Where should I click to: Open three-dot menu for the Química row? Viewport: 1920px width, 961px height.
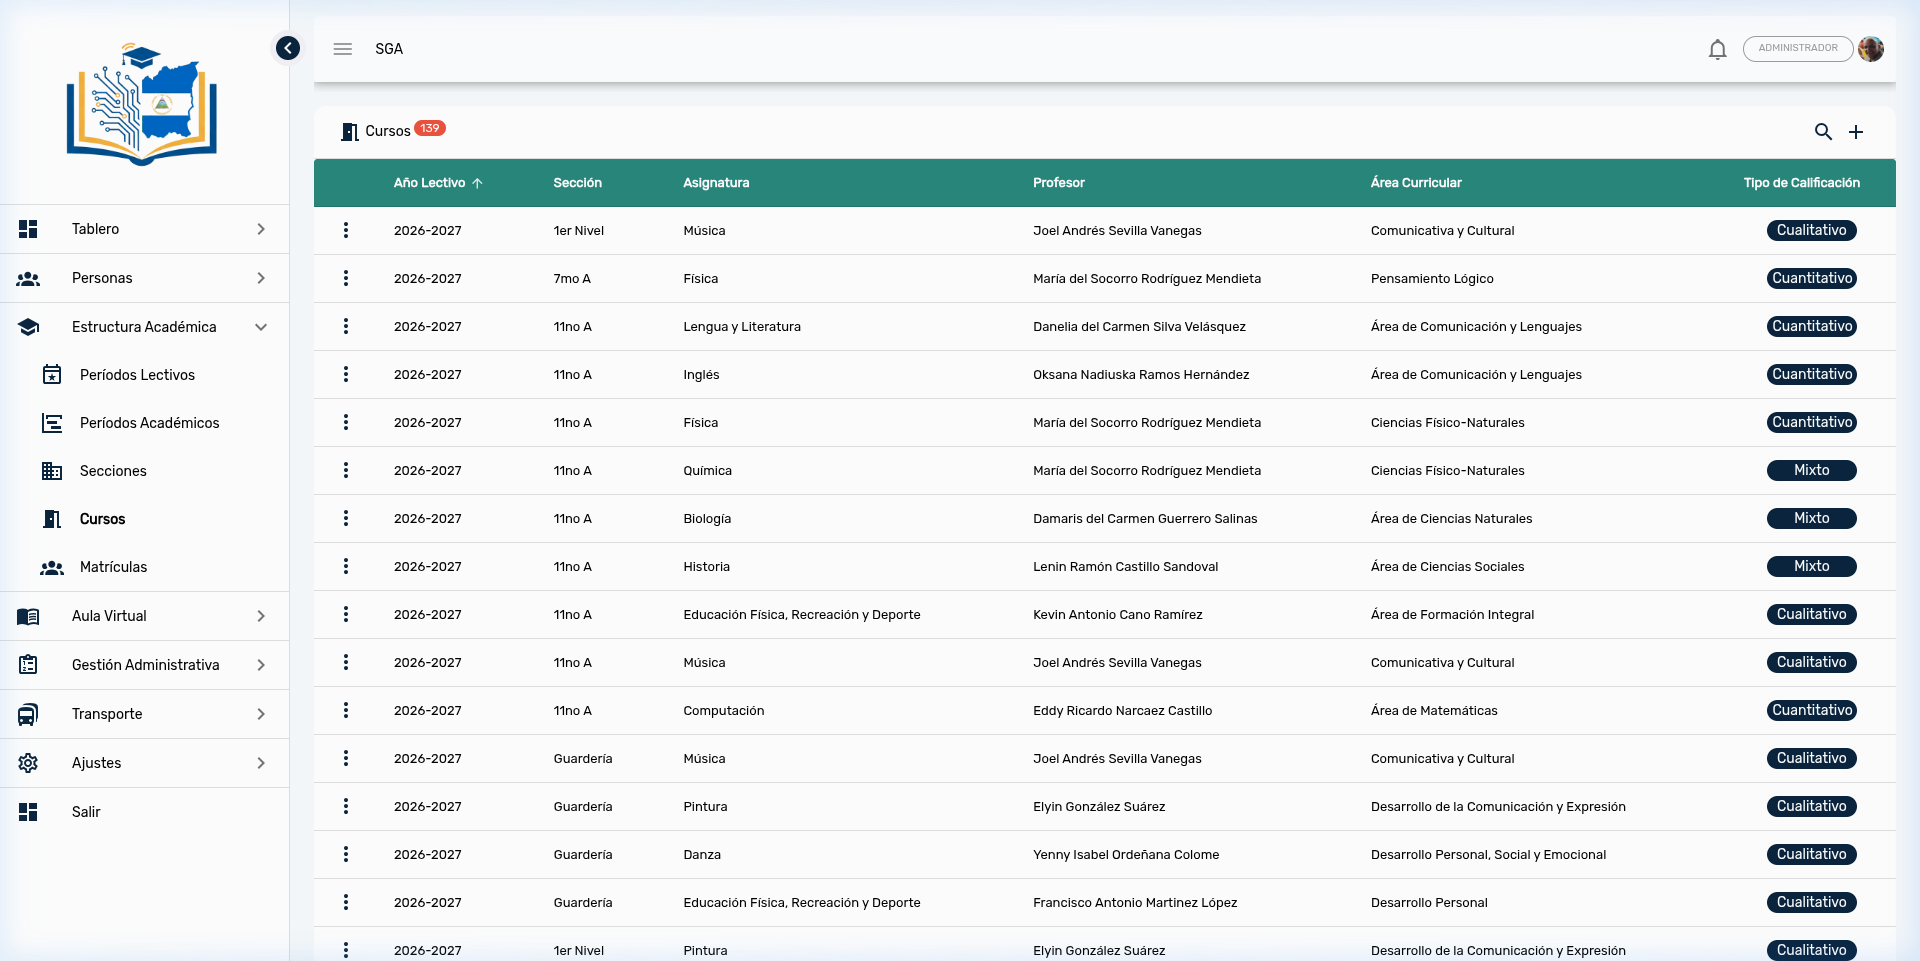pos(346,470)
